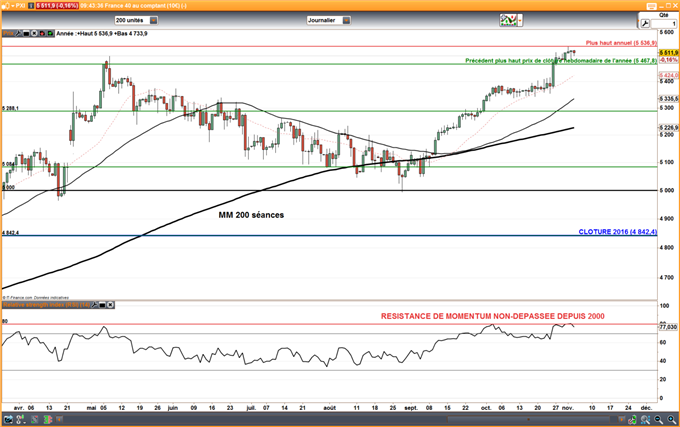Zoom out using the minus magnifier icon

coord(658,419)
